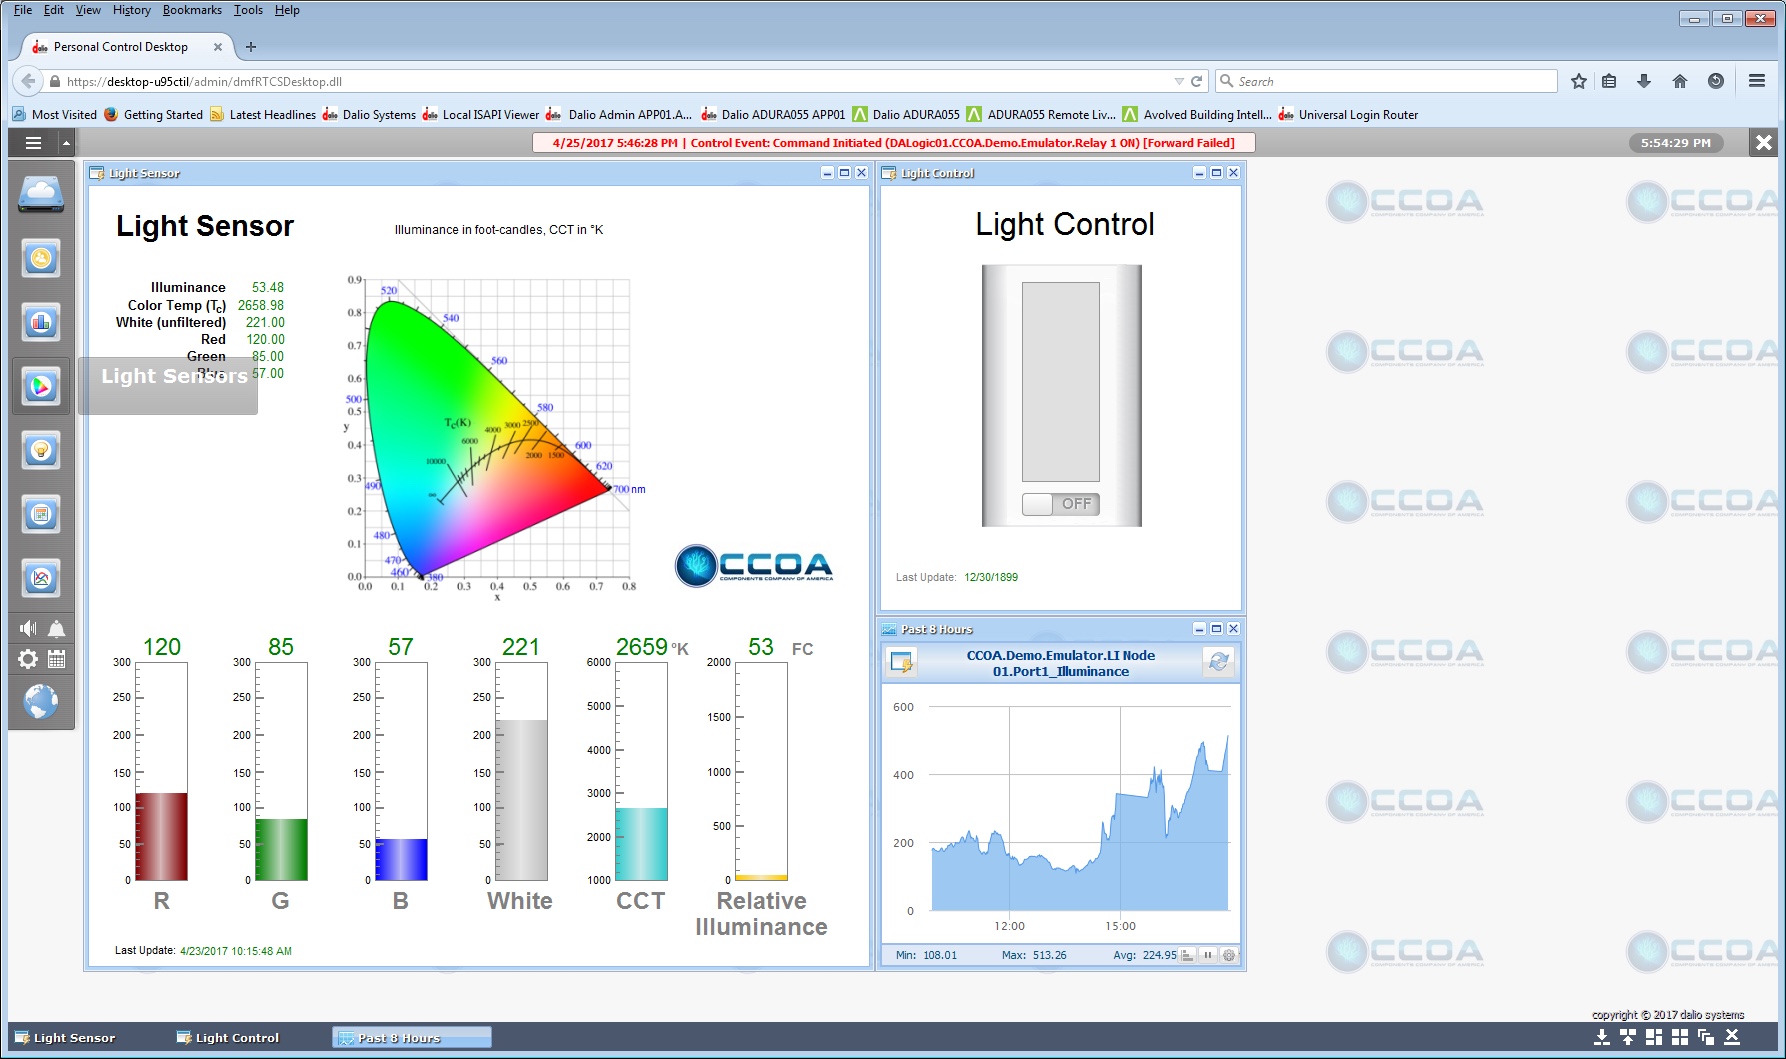Screen dimensions: 1786x1059
Task: Switch to Past 8 Hours taskbar tab
Action: (412, 1038)
